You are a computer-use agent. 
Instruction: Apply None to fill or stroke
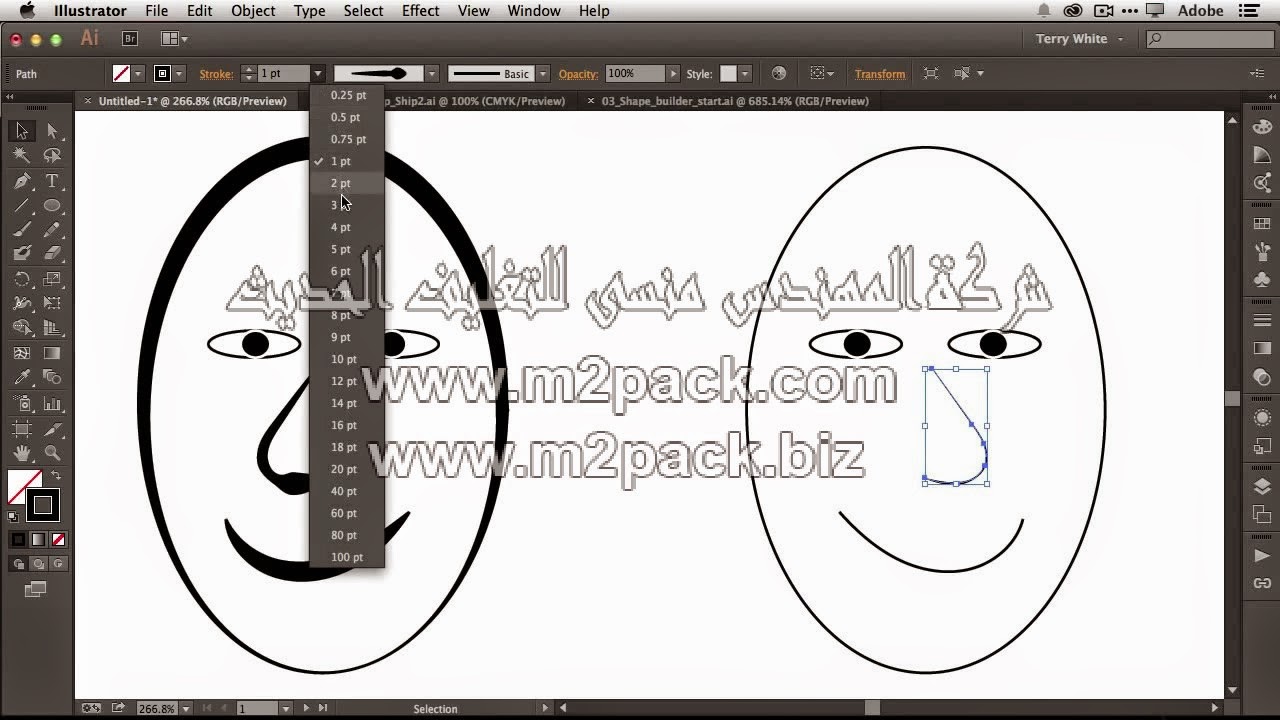click(x=58, y=540)
